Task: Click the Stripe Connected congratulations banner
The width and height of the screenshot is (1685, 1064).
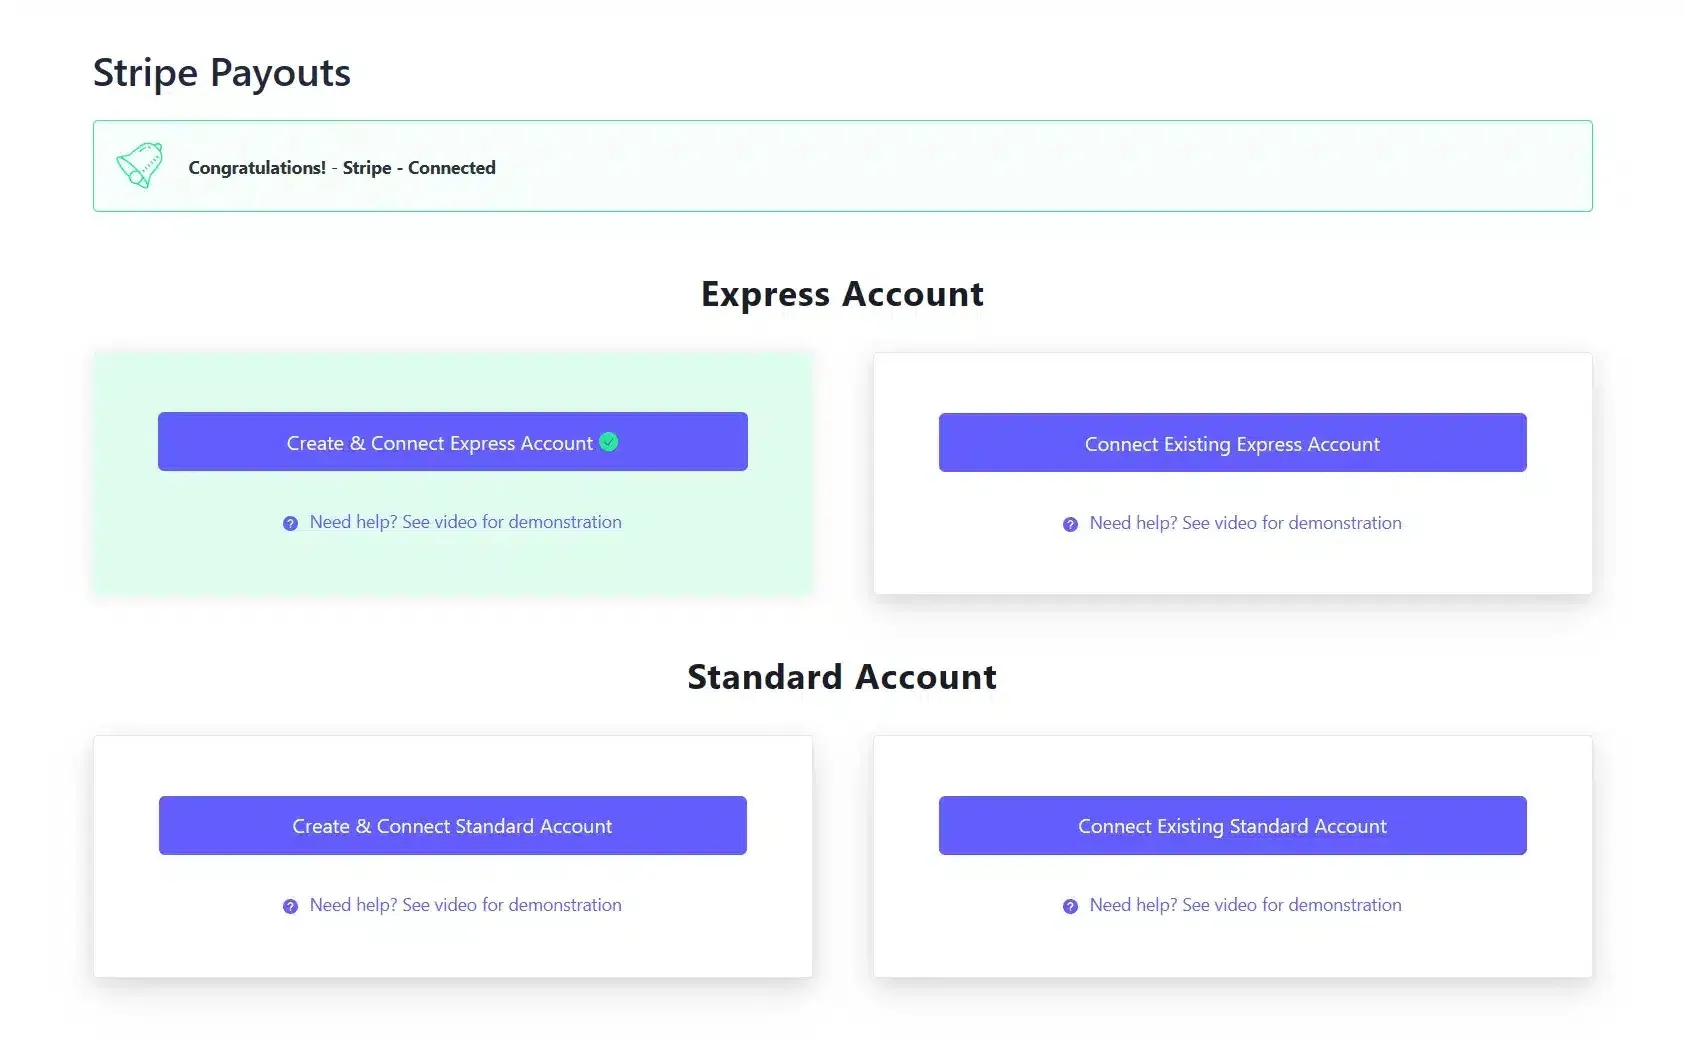Action: 842,166
